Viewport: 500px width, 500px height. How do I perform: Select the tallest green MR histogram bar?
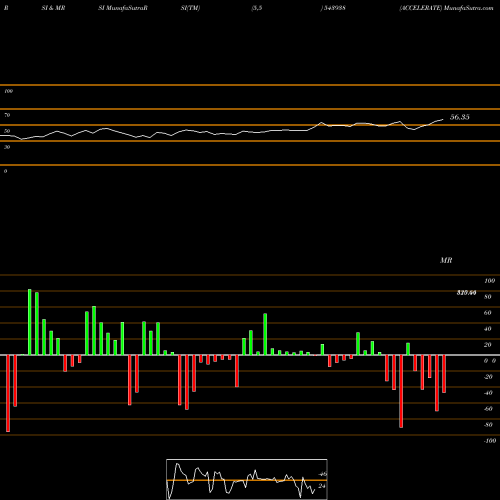point(30,322)
